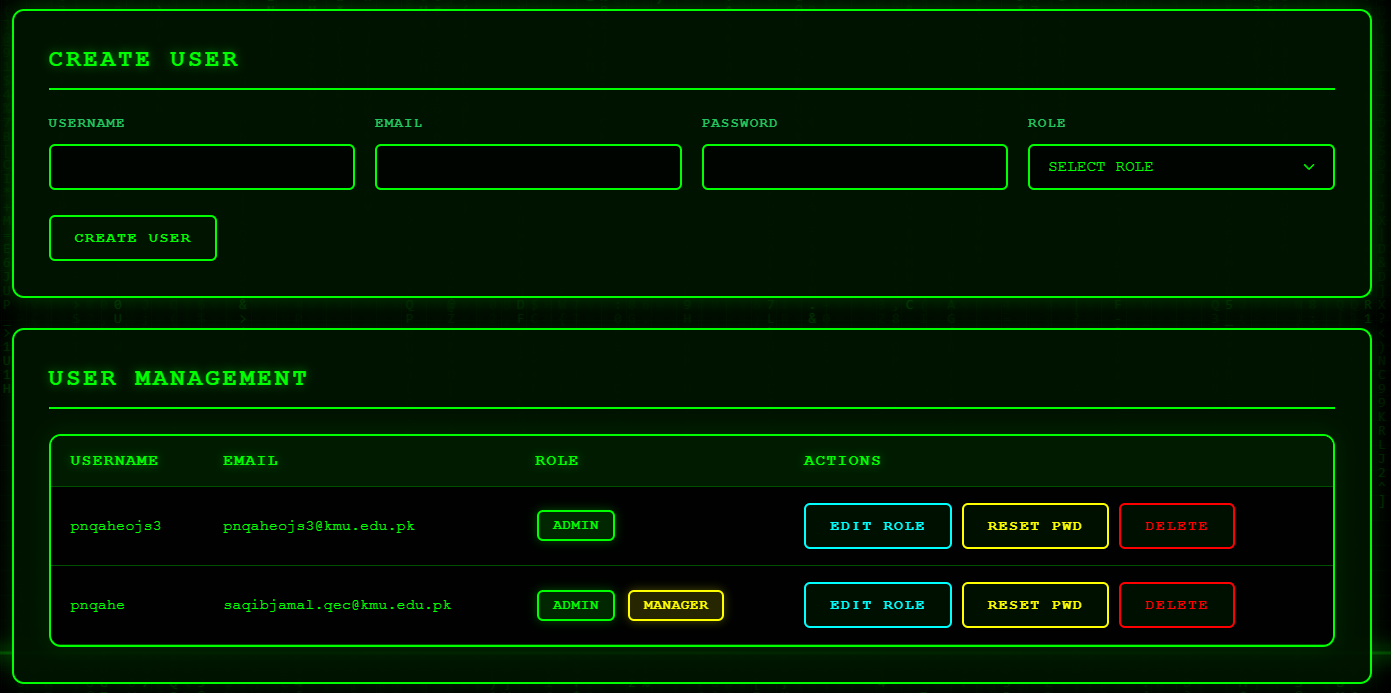
Task: Click Edit Role for user pnqaheojs3
Action: coord(877,526)
